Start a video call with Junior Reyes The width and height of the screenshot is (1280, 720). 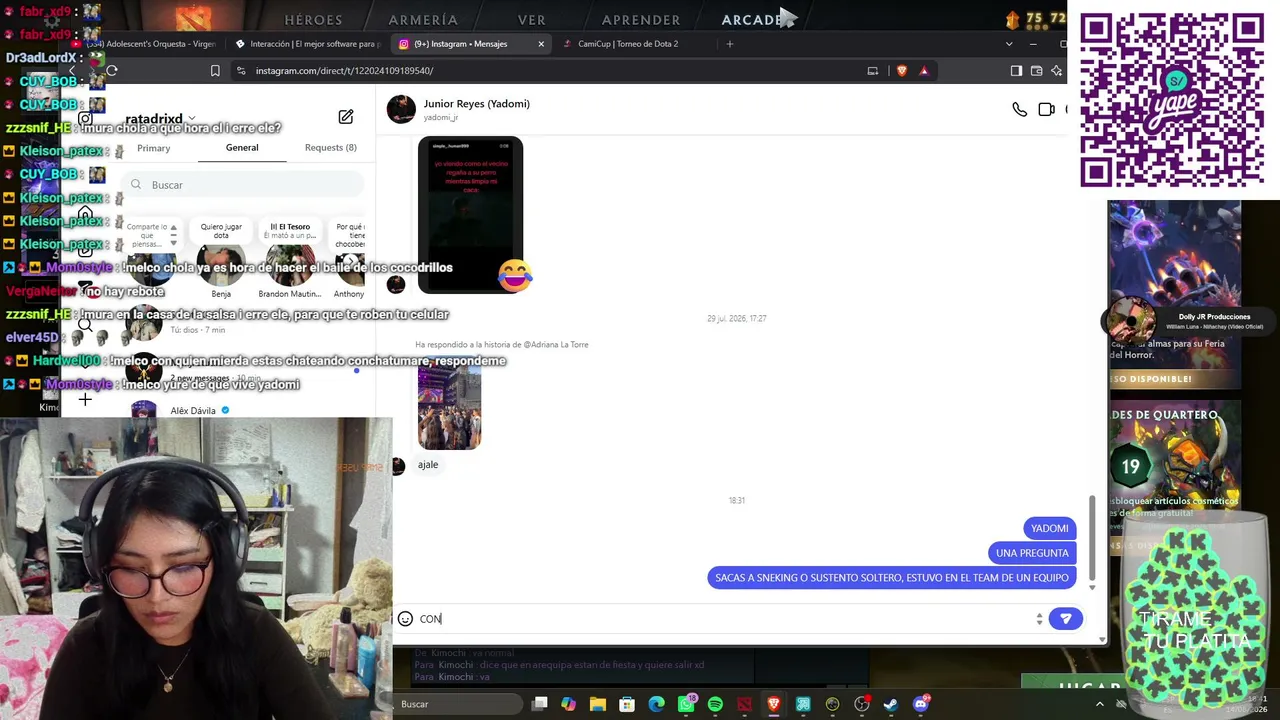click(x=1046, y=110)
